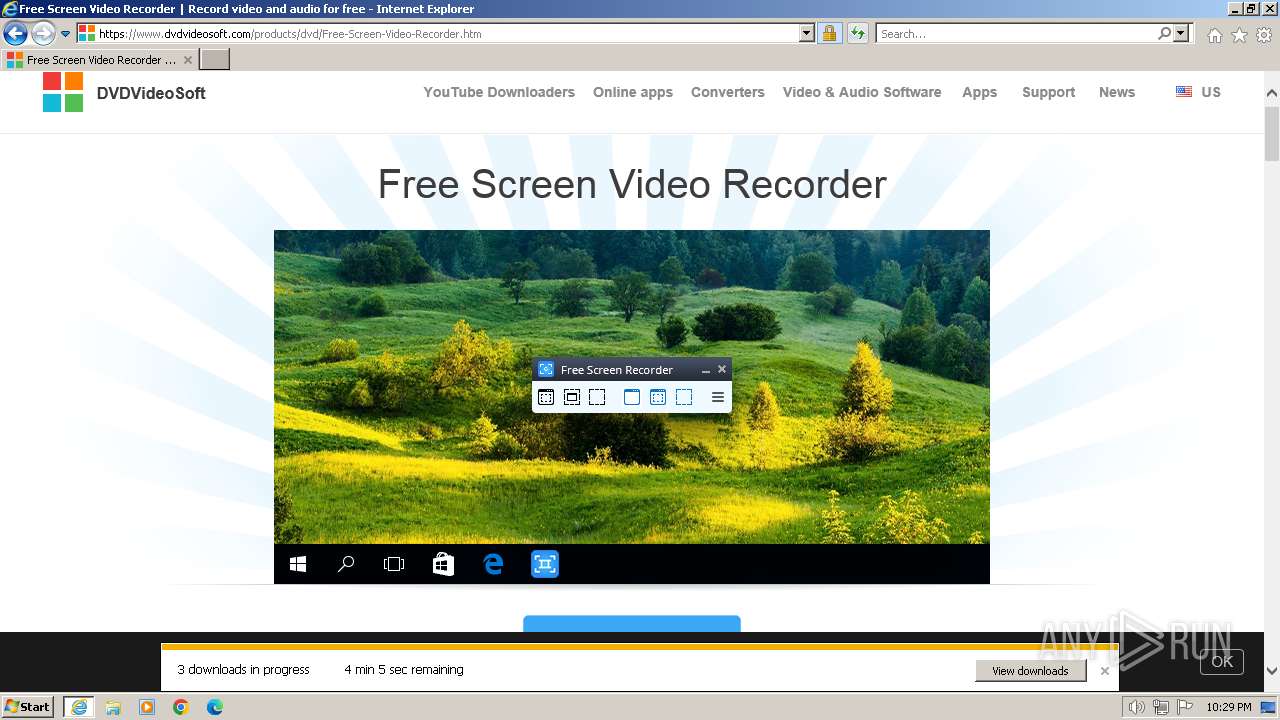The height and width of the screenshot is (720, 1280).
Task: Click the Edge icon in the preview taskbar
Action: pos(493,565)
